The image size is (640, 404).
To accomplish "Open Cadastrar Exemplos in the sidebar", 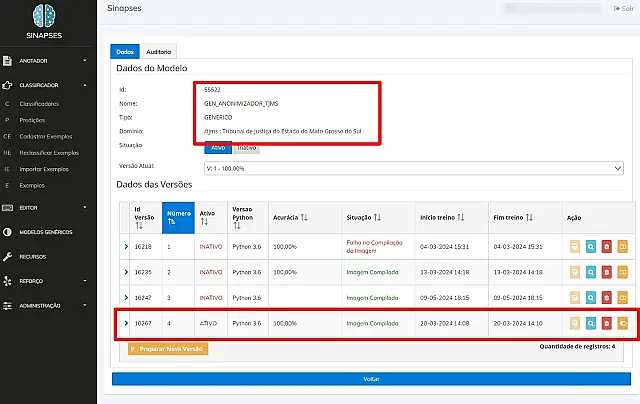I will pos(46,136).
